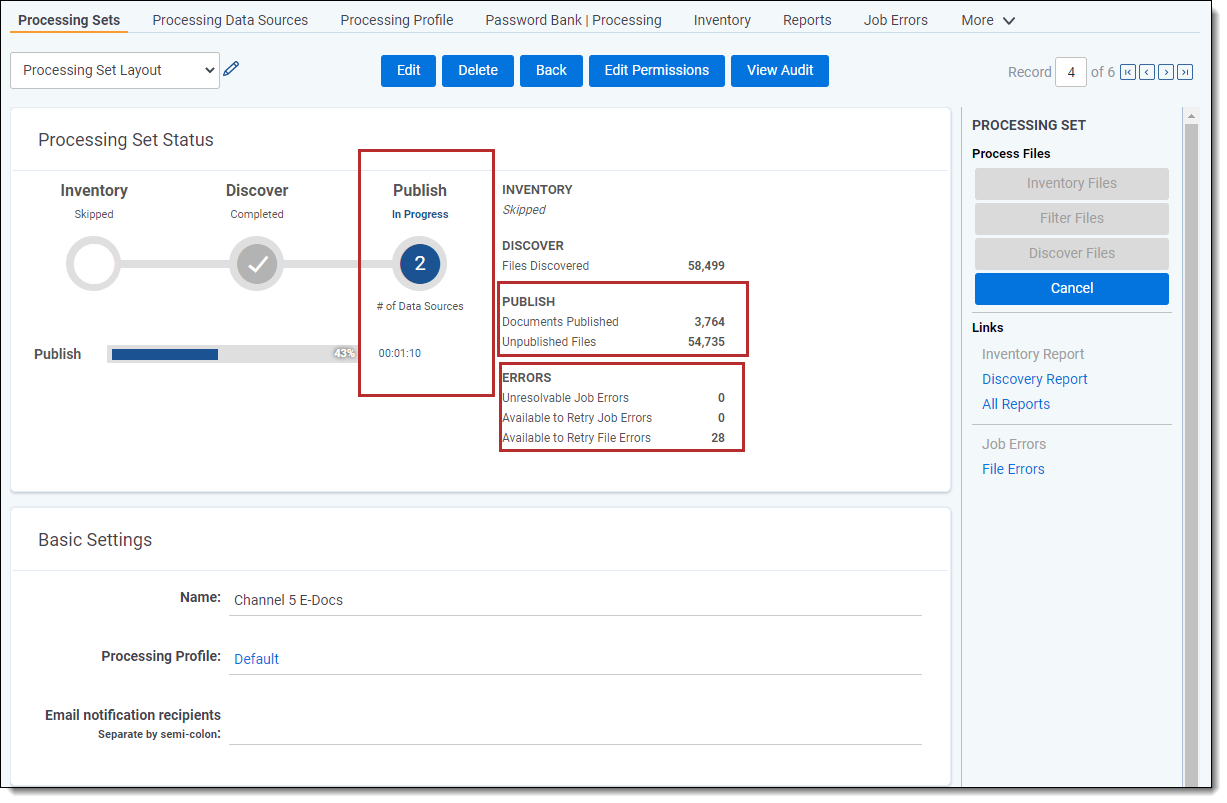Open the Processing Profile tab

pyautogui.click(x=397, y=20)
